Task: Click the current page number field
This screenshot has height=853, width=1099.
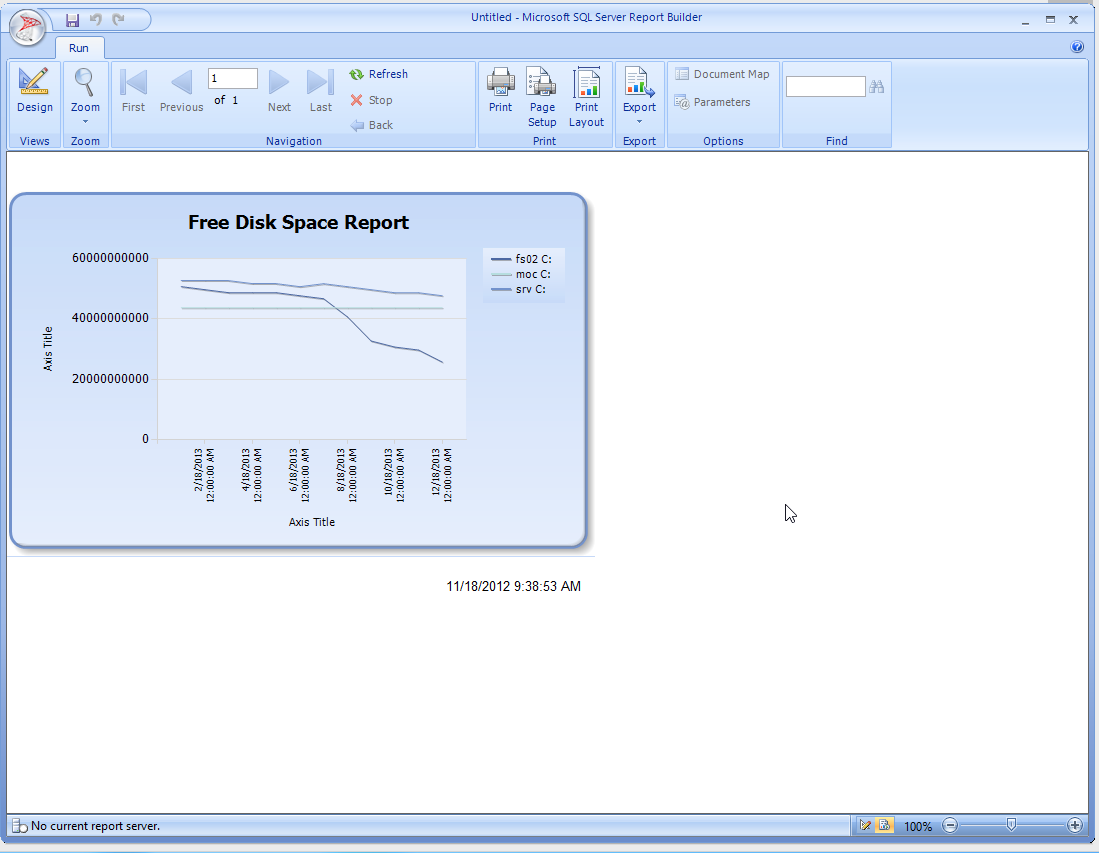Action: pyautogui.click(x=232, y=78)
